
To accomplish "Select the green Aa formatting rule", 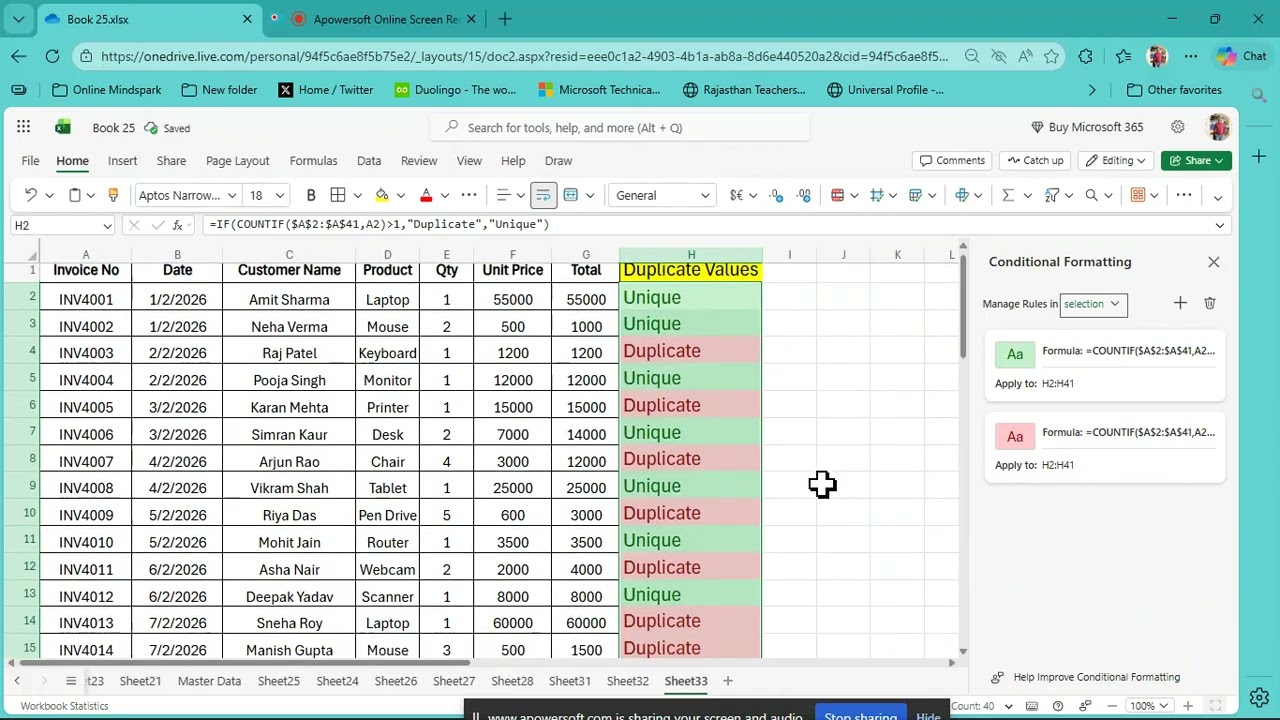I will [x=1105, y=366].
